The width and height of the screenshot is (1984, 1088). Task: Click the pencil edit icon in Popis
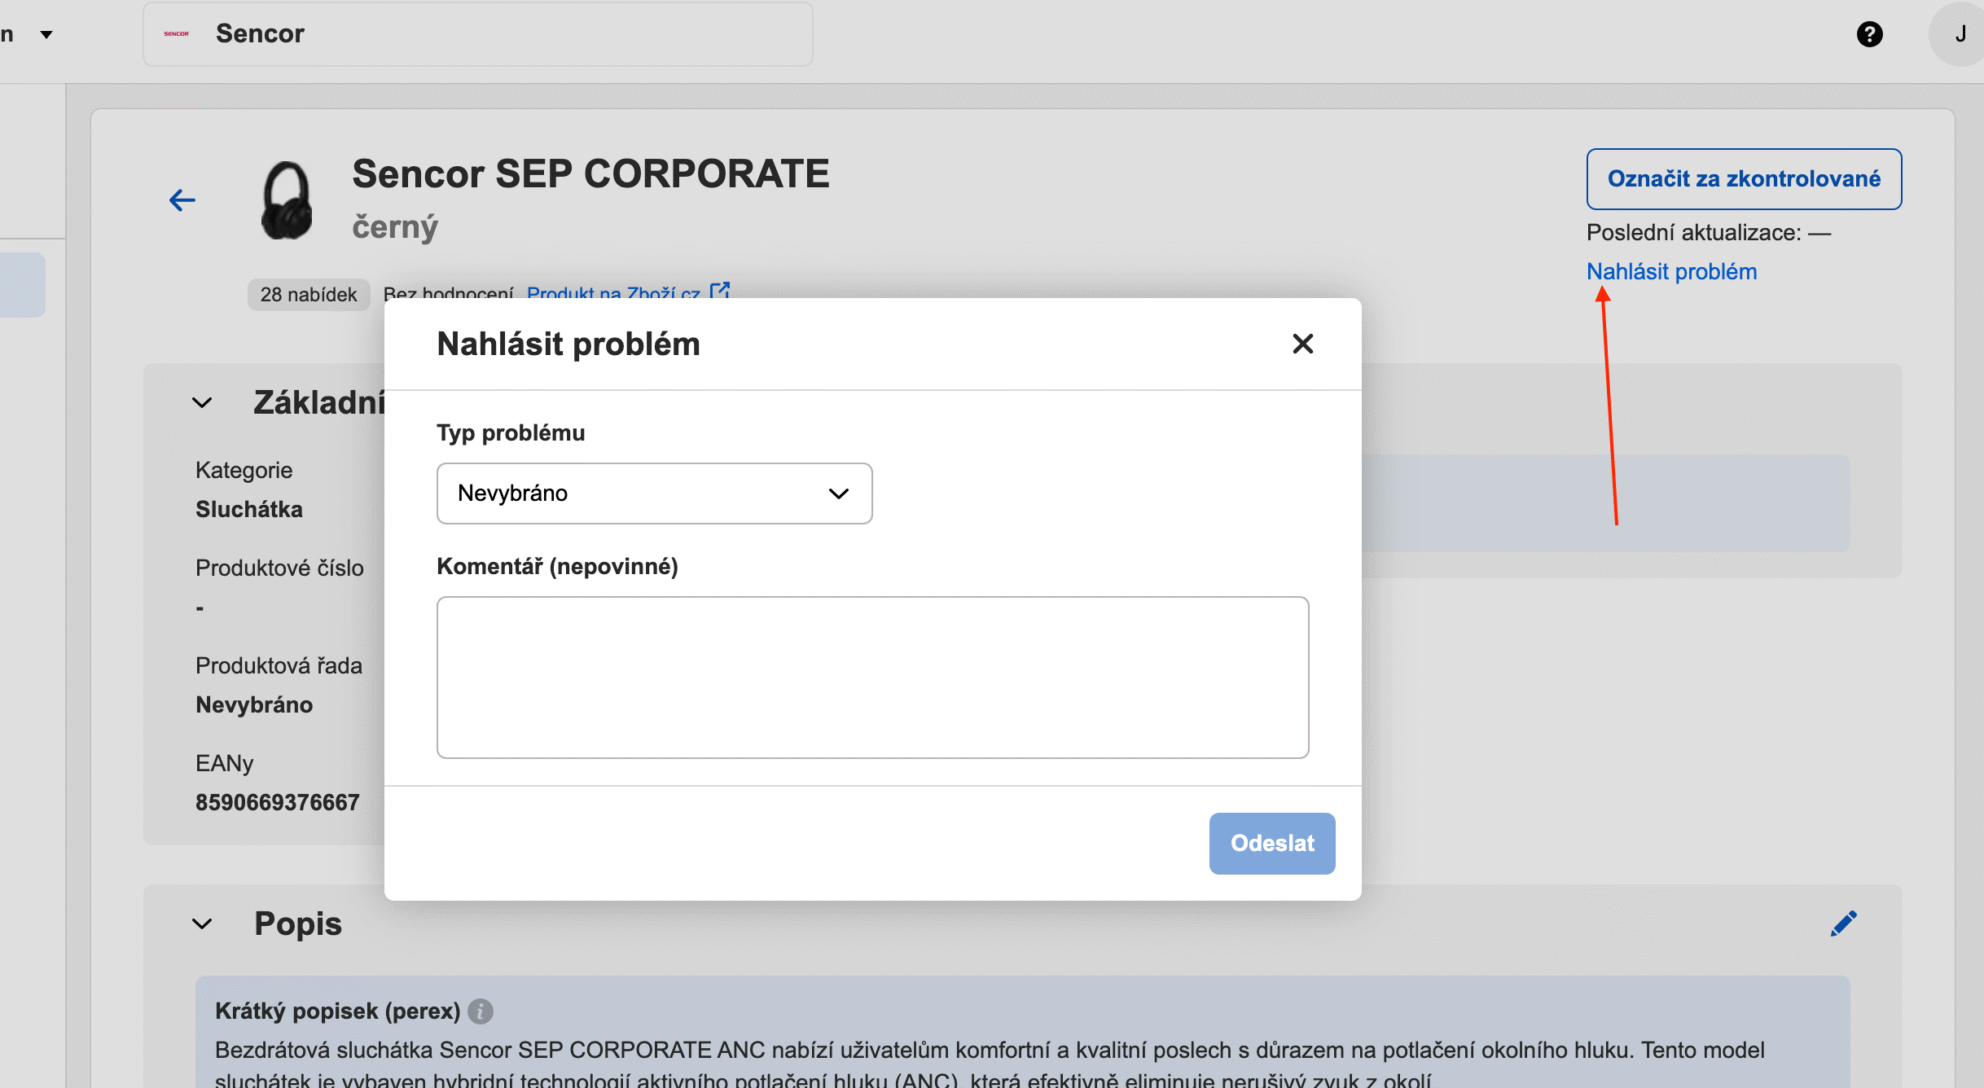pyautogui.click(x=1843, y=923)
